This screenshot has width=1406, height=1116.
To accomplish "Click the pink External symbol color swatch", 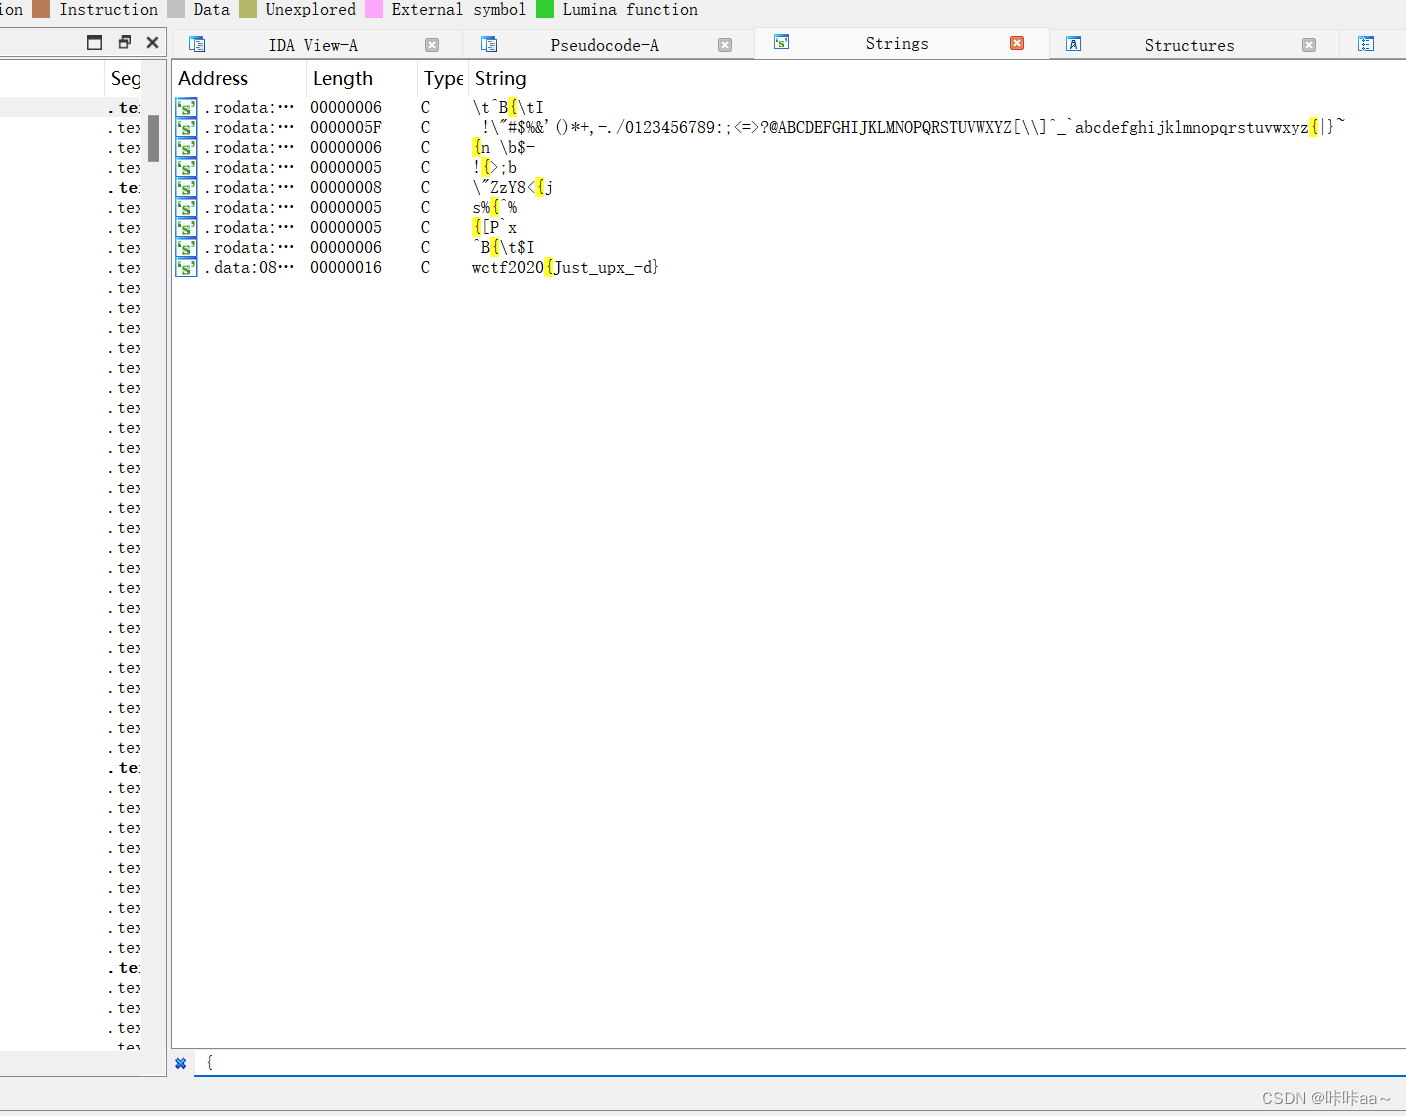I will click(374, 9).
